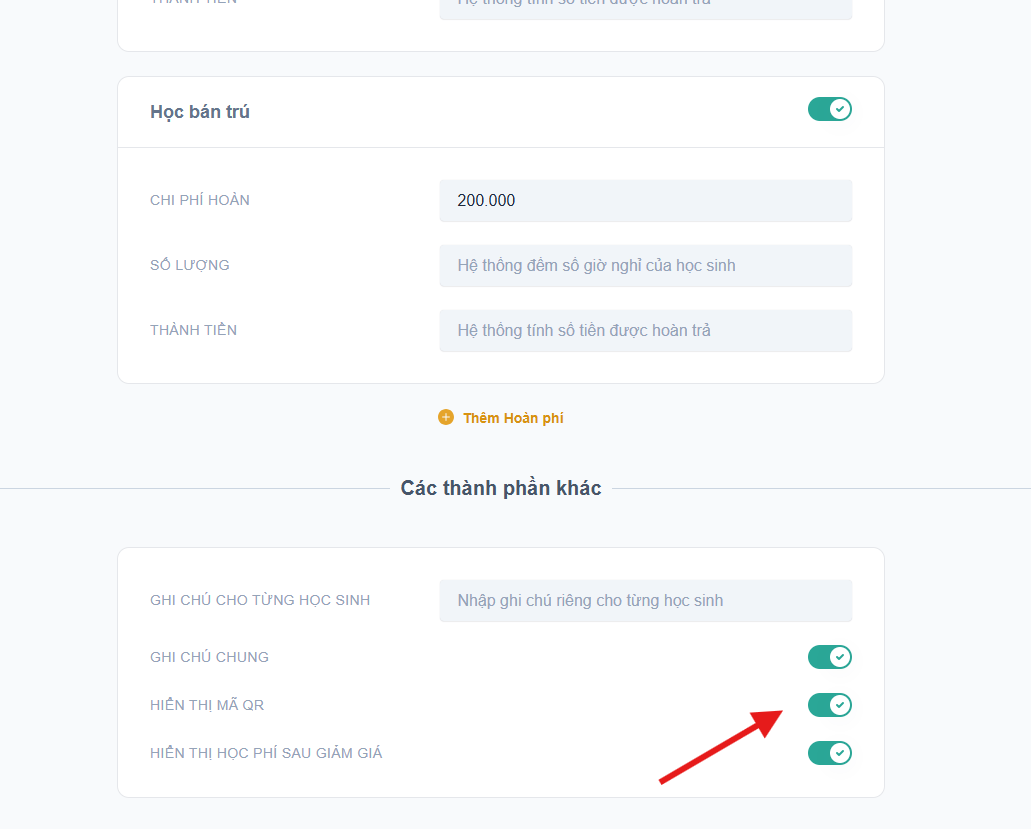
Task: Toggle the Học bán trú switch
Action: point(829,109)
